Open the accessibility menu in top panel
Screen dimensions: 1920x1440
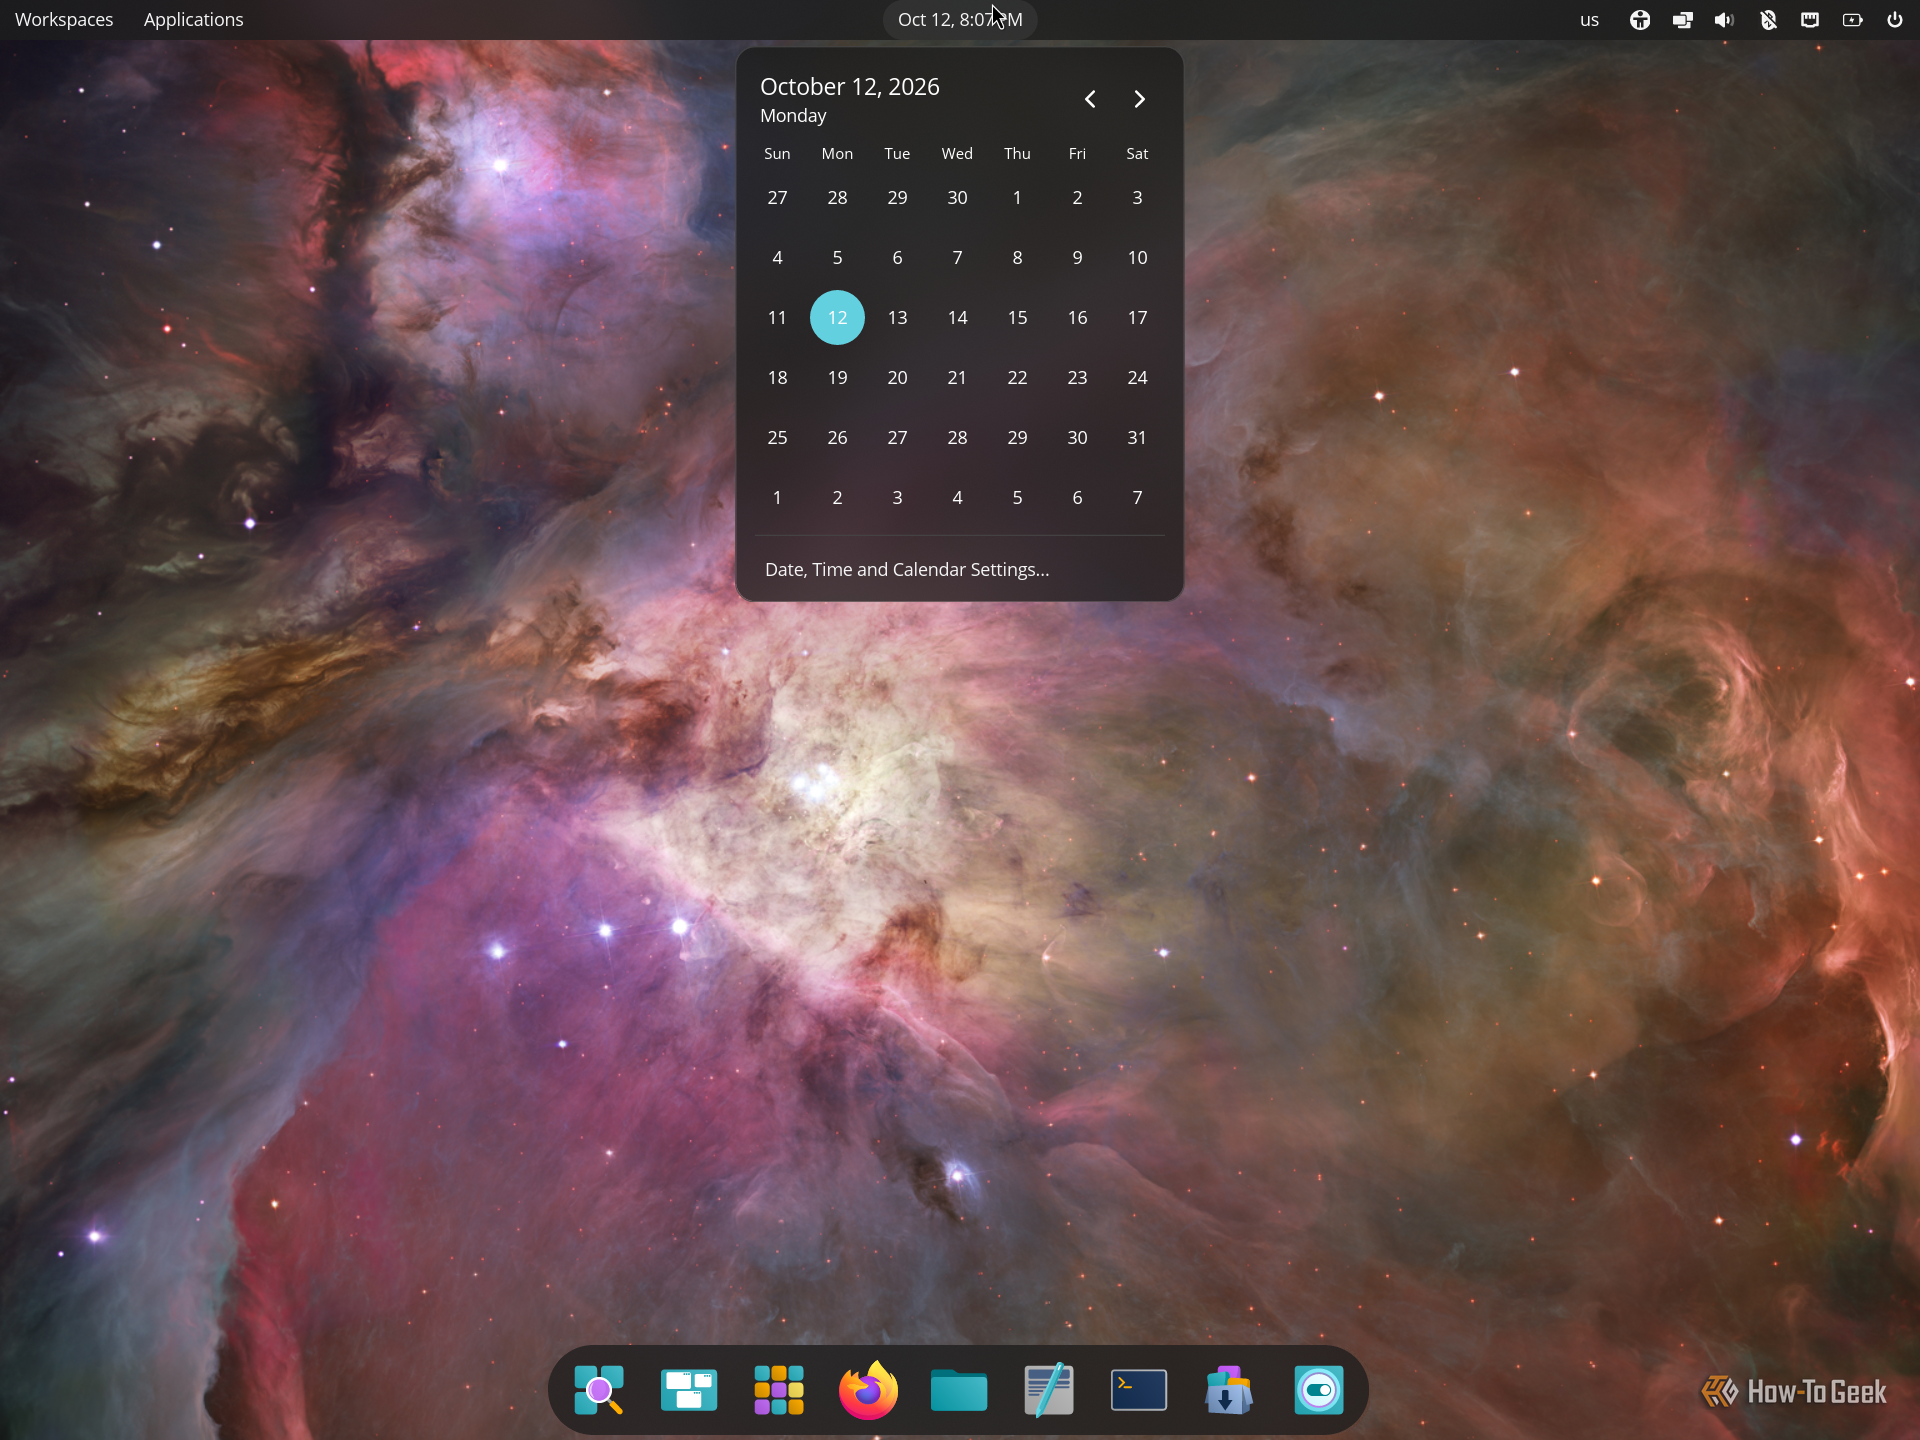pyautogui.click(x=1640, y=20)
